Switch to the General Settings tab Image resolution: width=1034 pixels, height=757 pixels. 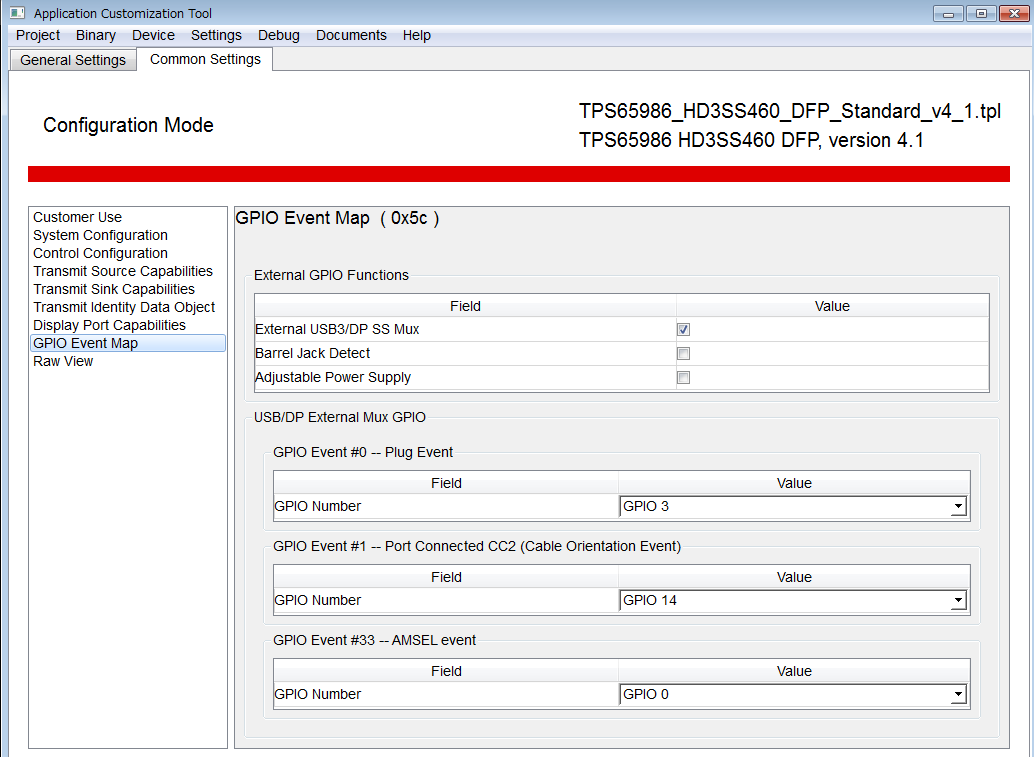73,60
